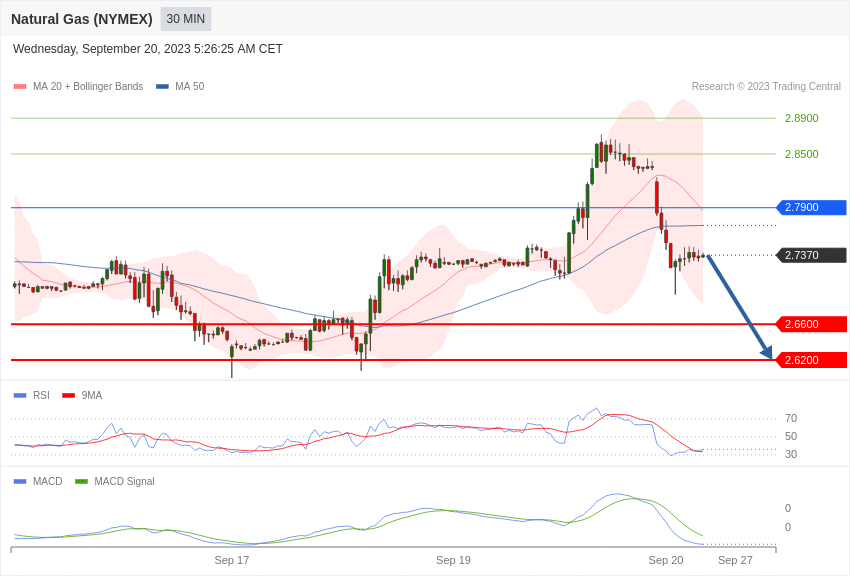The height and width of the screenshot is (576, 850).
Task: Click the black 2.7370 current price tag
Action: coord(811,255)
